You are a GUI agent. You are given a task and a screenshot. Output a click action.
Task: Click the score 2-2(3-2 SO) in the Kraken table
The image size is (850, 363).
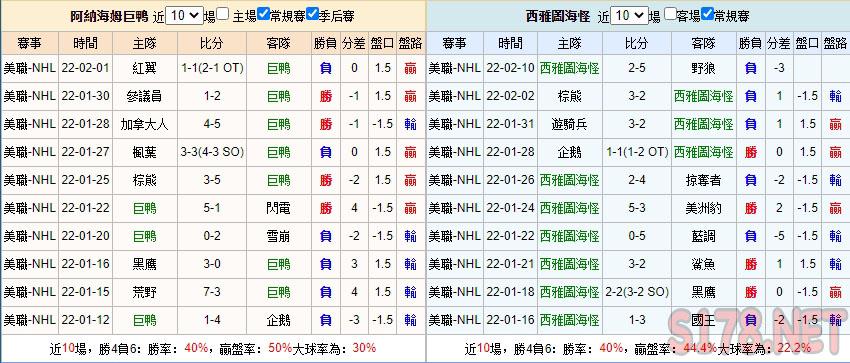click(636, 292)
